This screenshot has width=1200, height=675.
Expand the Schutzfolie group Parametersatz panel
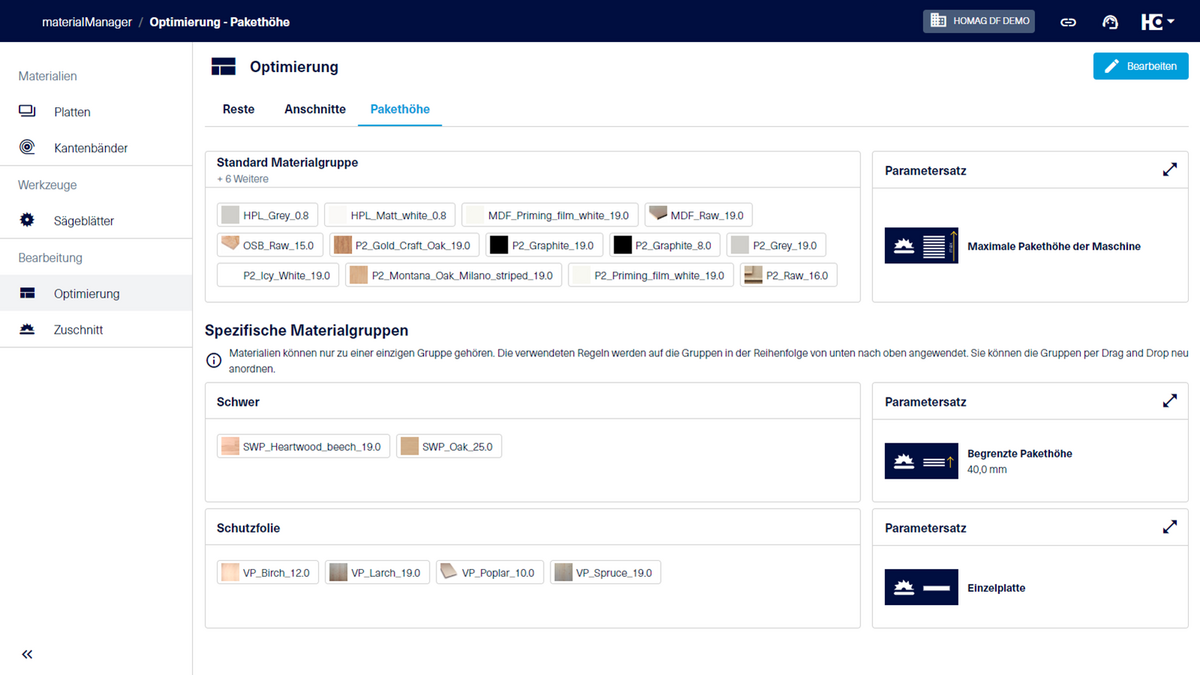pyautogui.click(x=1169, y=527)
